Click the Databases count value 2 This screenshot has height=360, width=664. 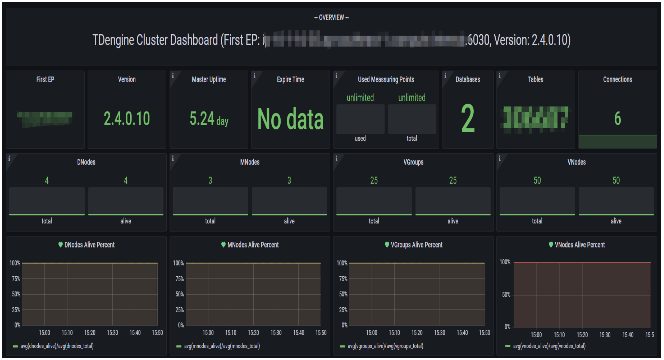(468, 119)
